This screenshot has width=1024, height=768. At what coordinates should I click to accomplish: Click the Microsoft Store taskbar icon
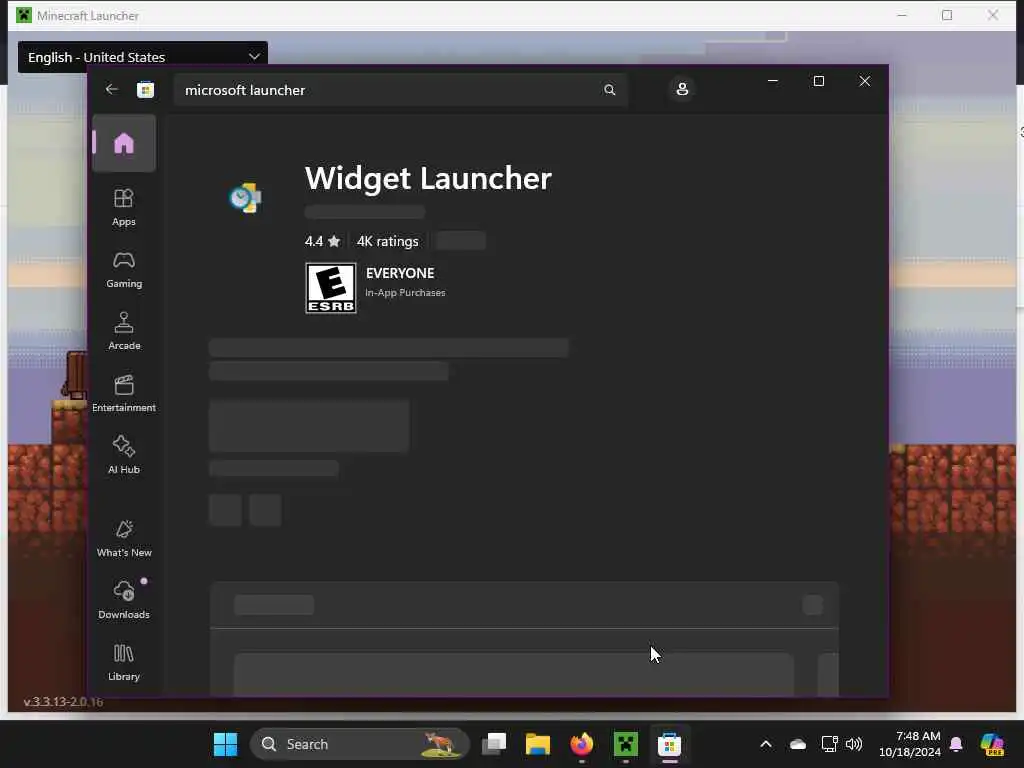tap(669, 744)
